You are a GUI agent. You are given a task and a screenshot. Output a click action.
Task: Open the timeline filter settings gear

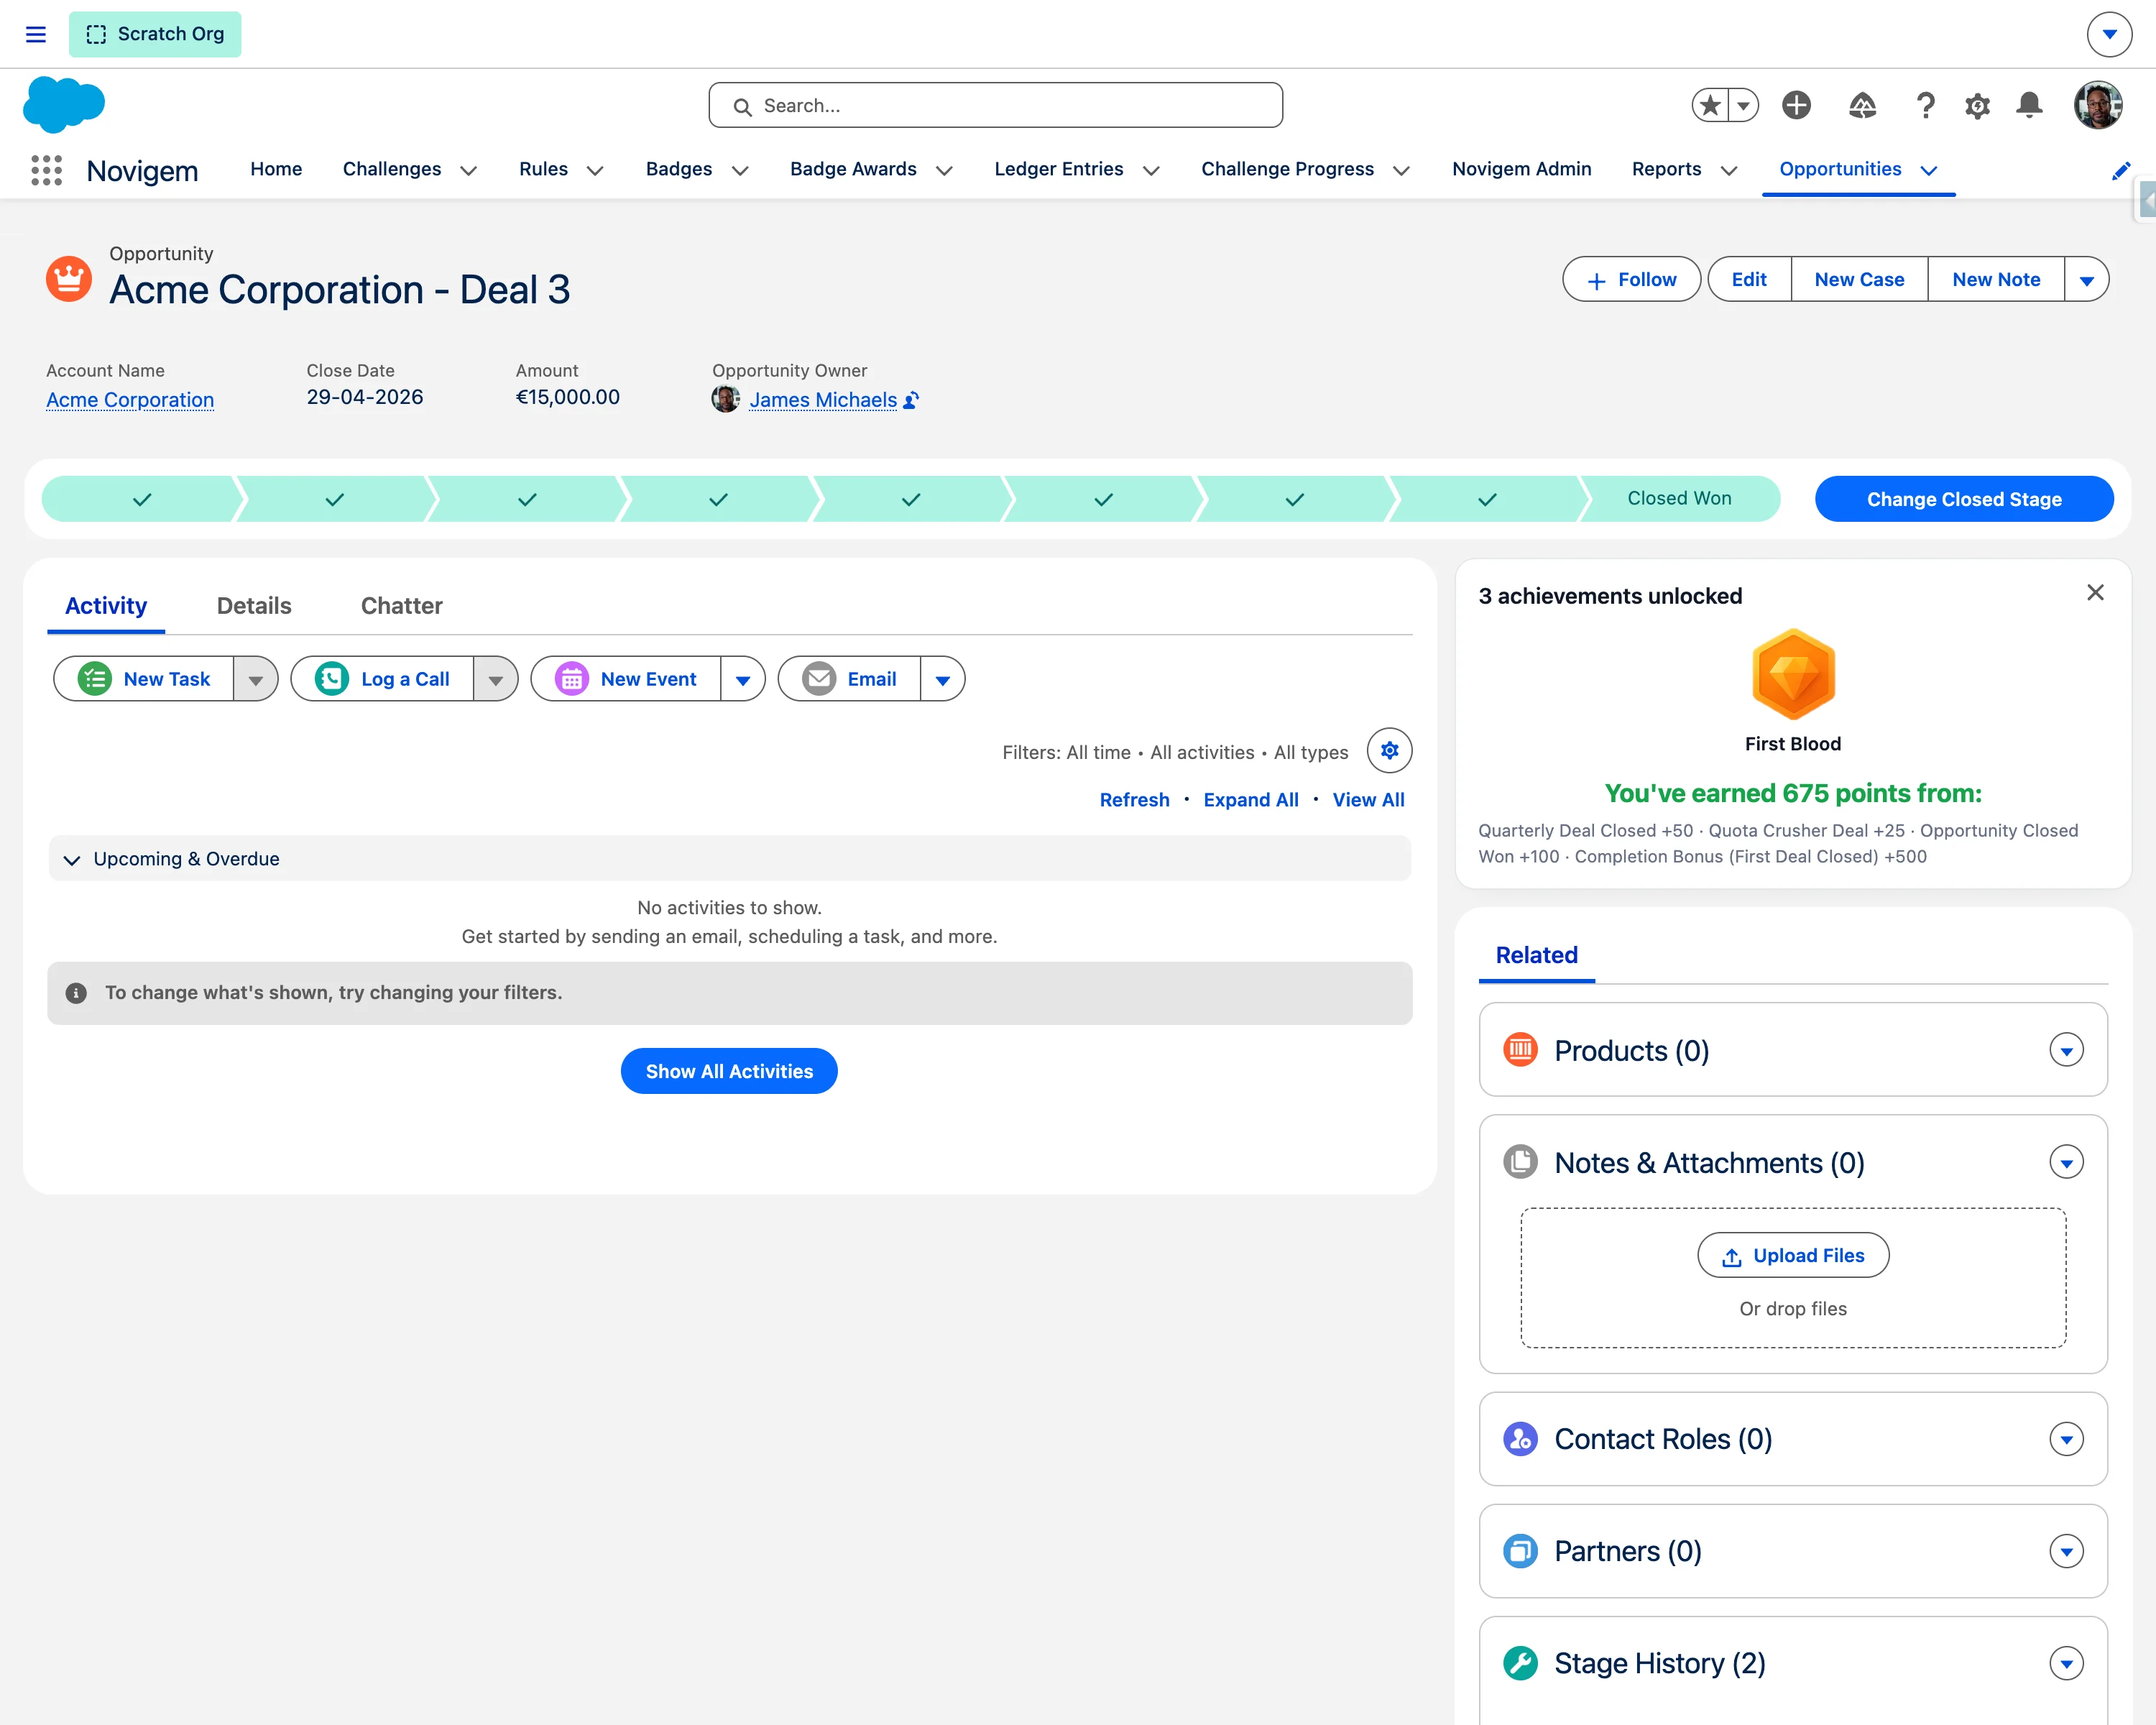click(x=1389, y=751)
